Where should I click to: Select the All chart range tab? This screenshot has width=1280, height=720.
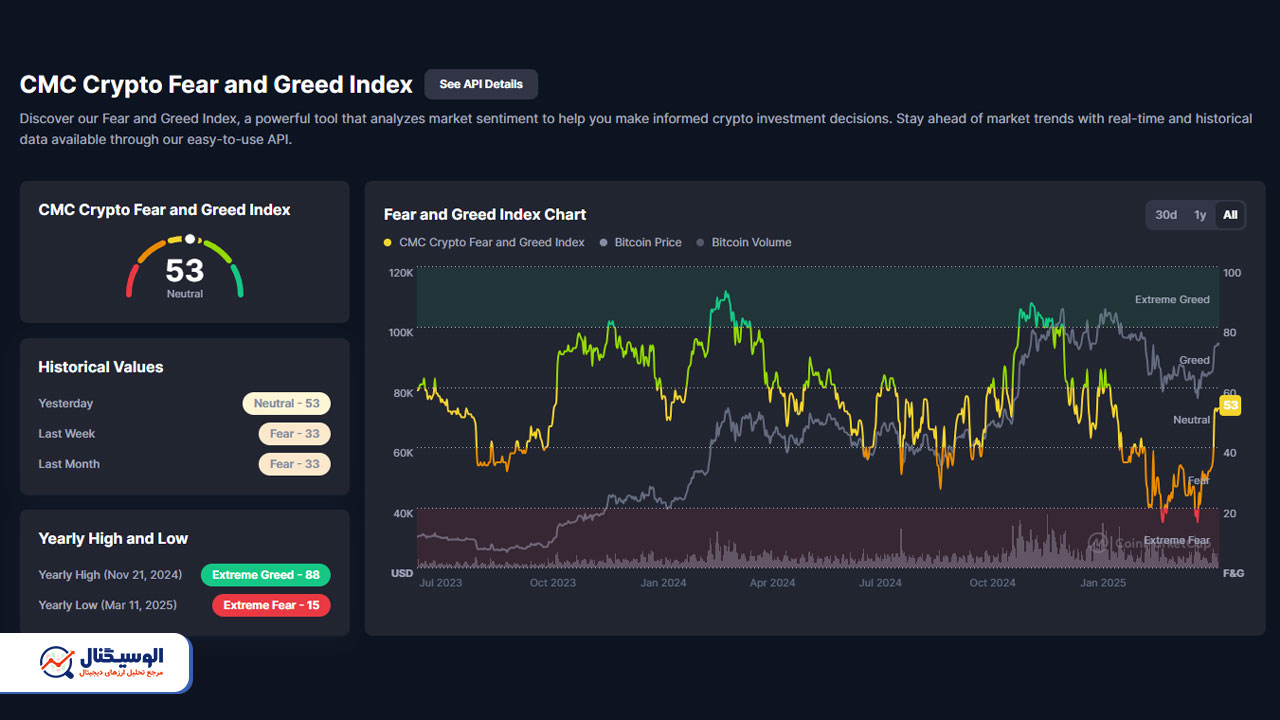coord(1230,215)
